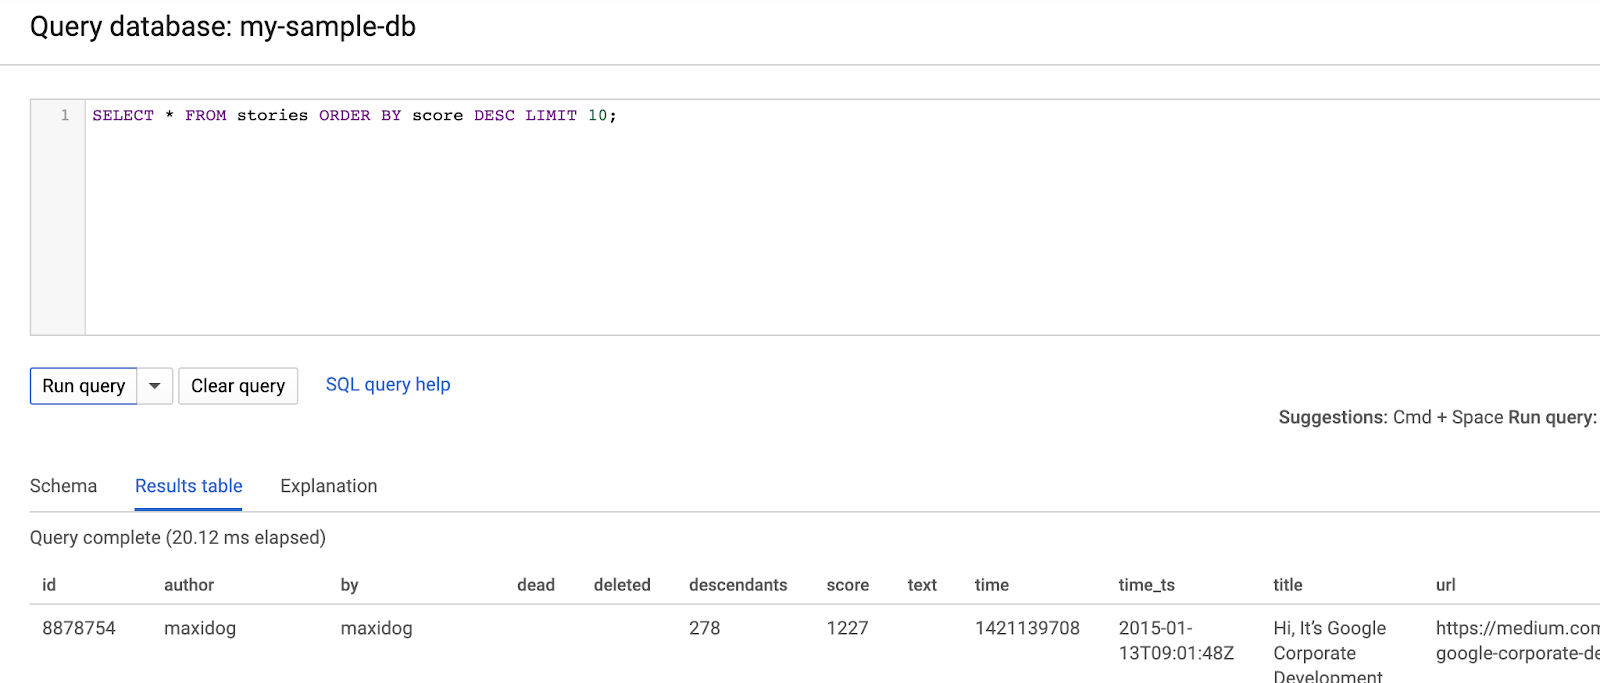Viewport: 1600px width, 683px height.
Task: Open the SQL query help link
Action: (388, 385)
